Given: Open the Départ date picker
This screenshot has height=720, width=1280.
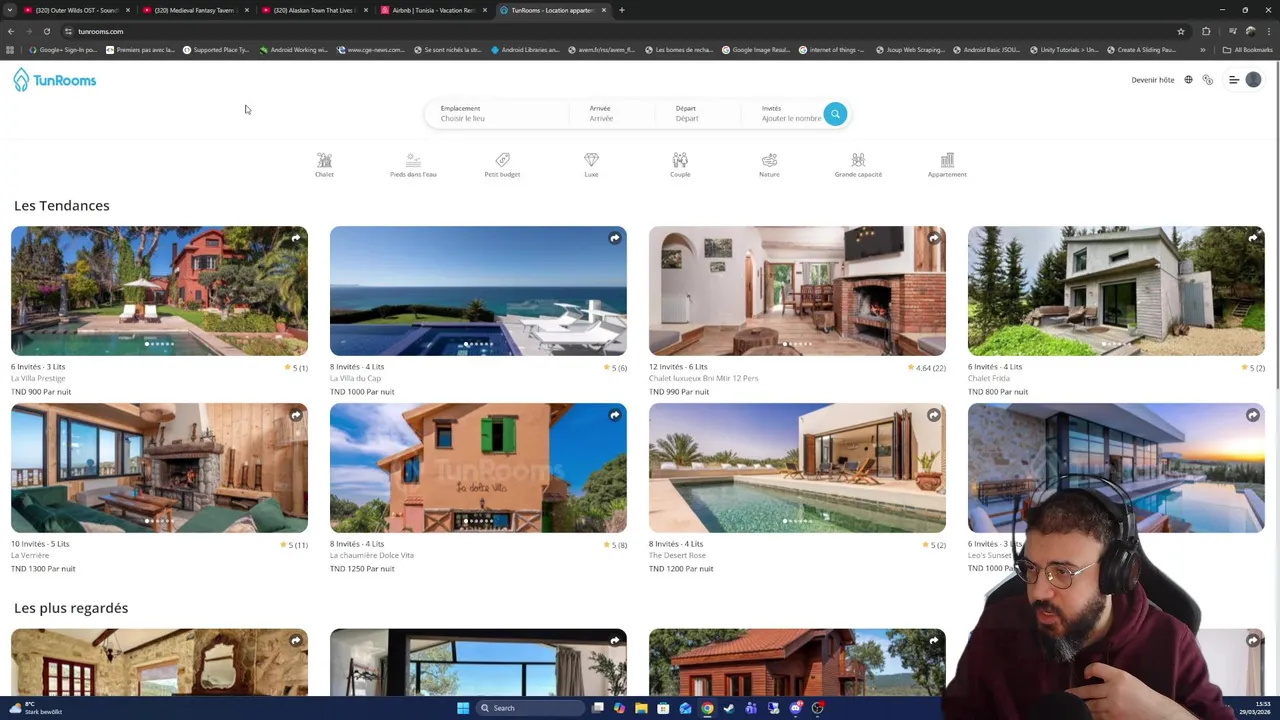Looking at the screenshot, I should click(697, 113).
